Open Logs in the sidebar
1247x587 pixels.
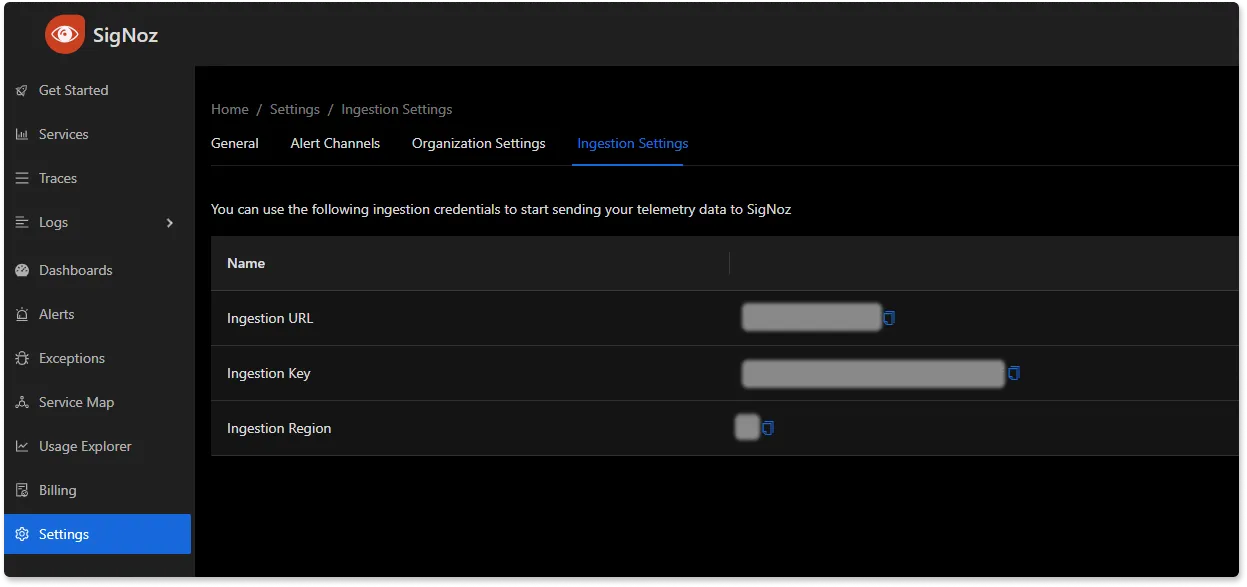98,222
